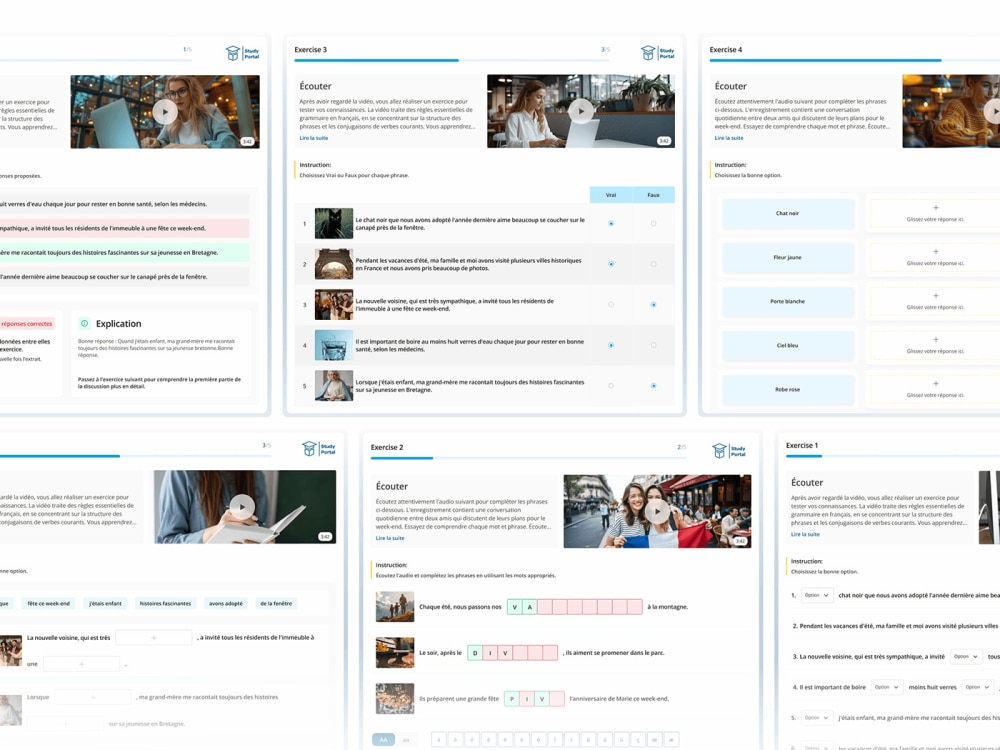This screenshot has width=1000, height=750.
Task: Click the plus icon beside Fleur jaune
Action: point(936,252)
